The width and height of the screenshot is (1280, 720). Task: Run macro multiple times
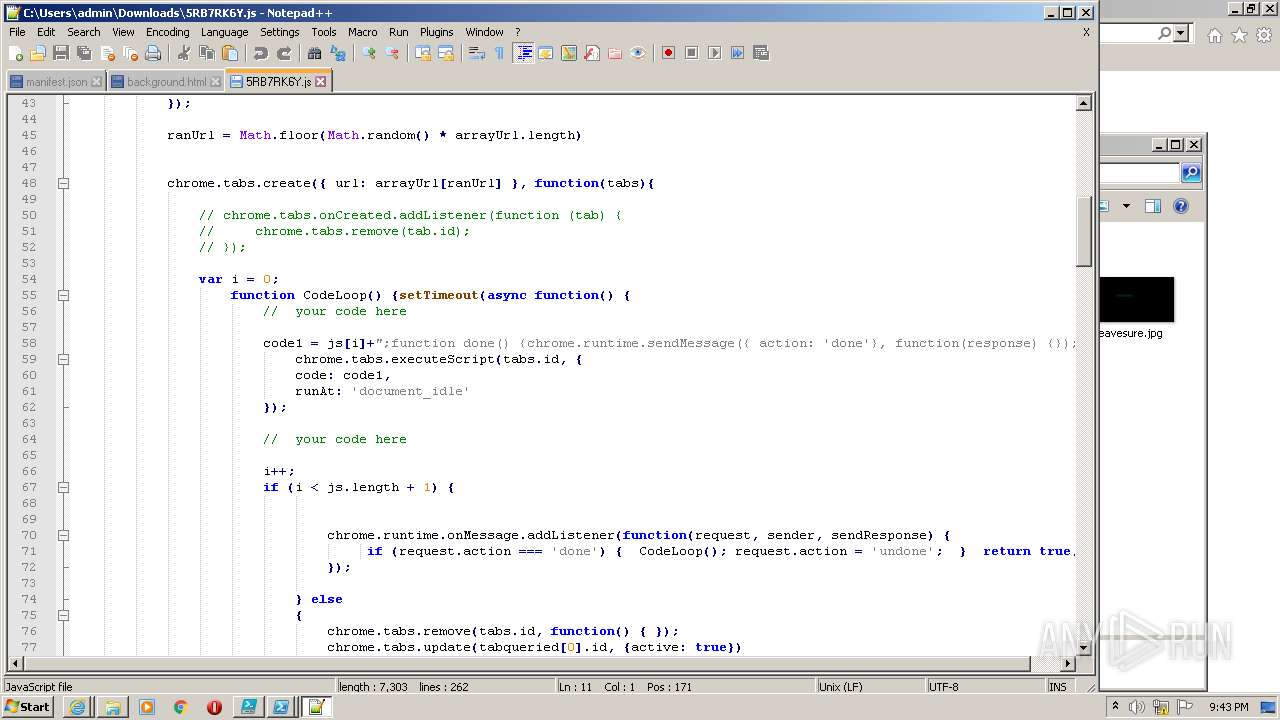tap(737, 53)
